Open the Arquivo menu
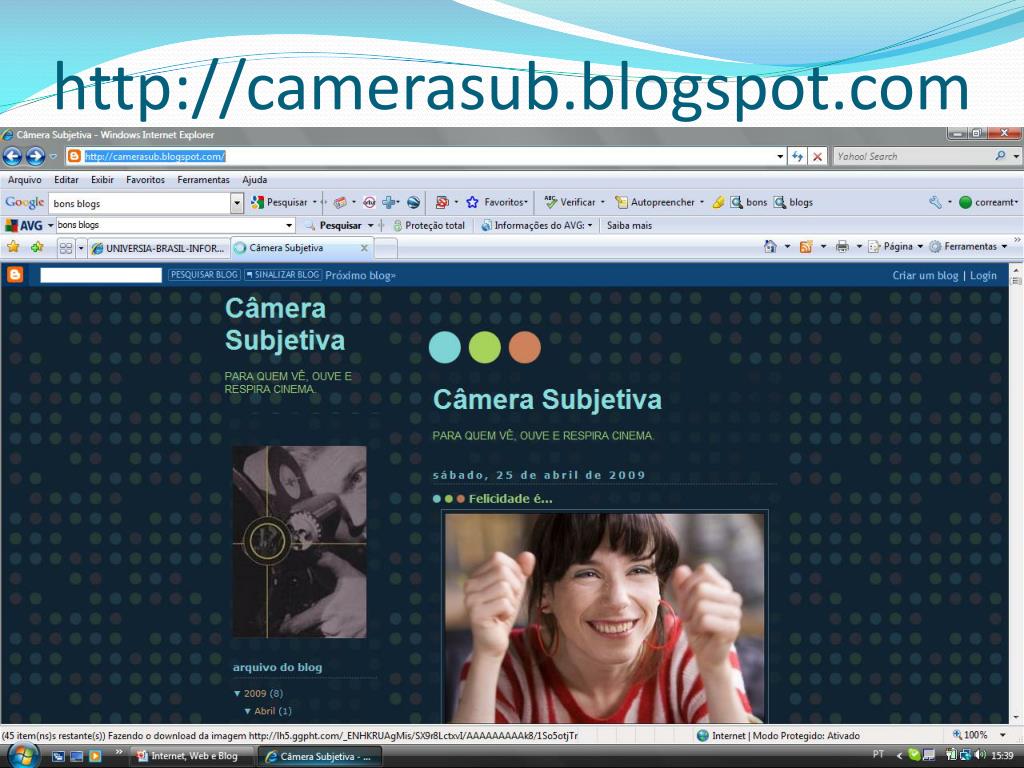This screenshot has width=1024, height=768. (24, 180)
